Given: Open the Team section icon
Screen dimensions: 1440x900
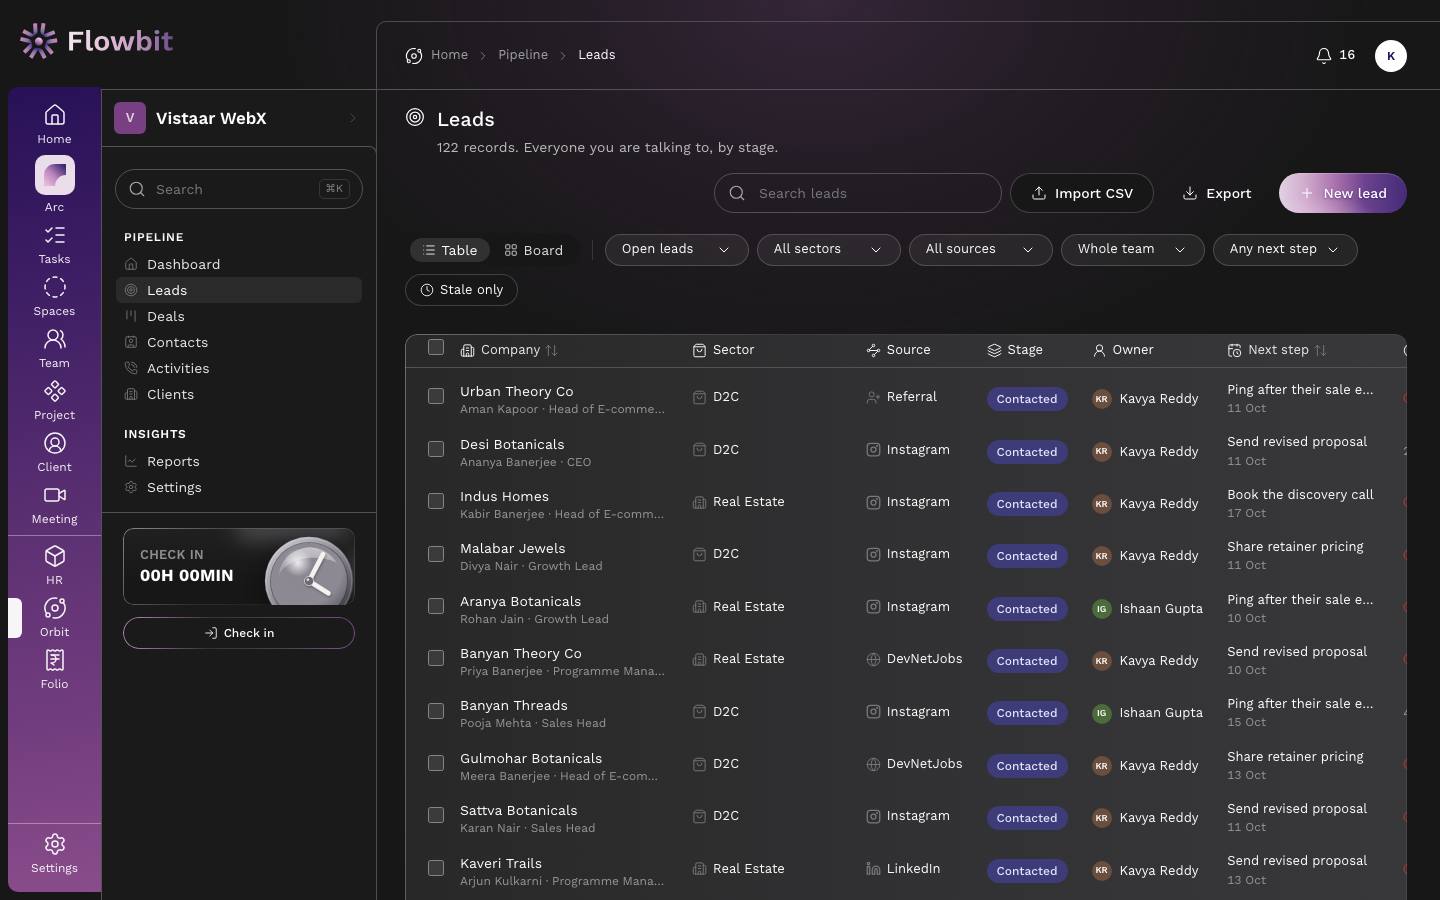Looking at the screenshot, I should coord(54,349).
